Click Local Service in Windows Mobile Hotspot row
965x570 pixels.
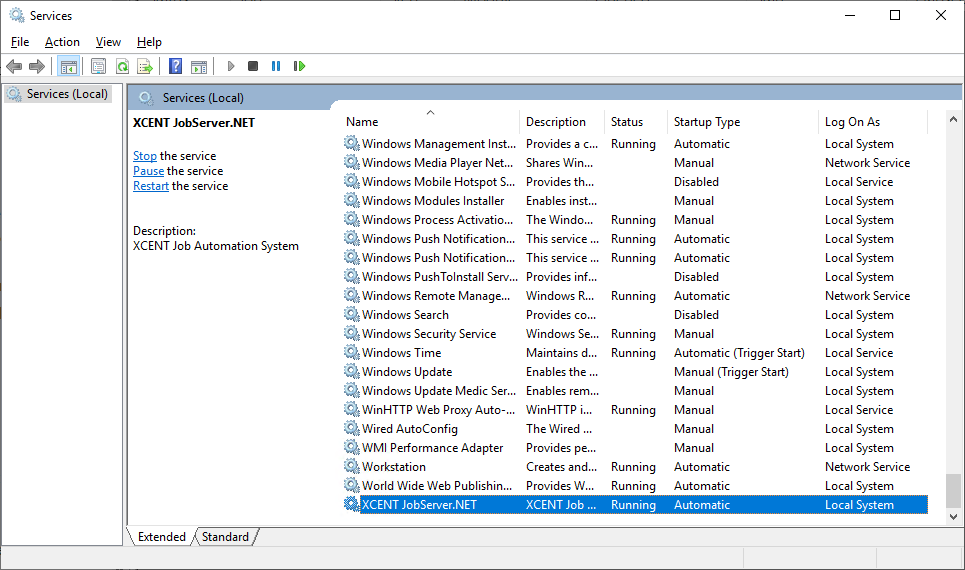[x=859, y=182]
